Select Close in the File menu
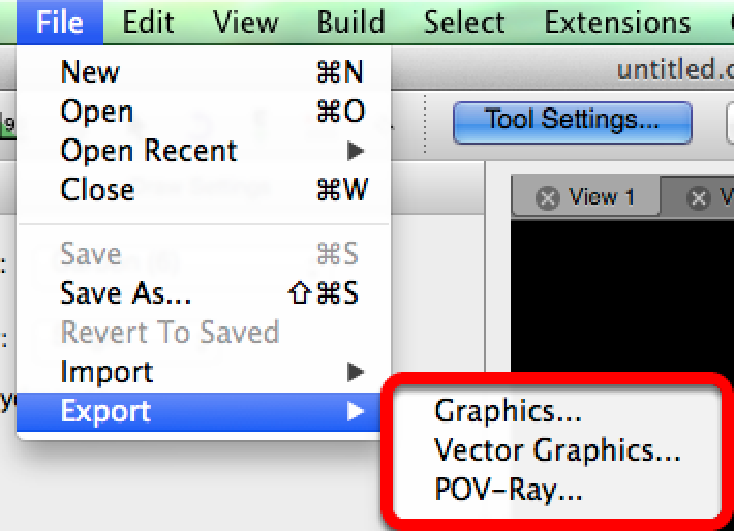Screen dimensions: 734x532 97,190
